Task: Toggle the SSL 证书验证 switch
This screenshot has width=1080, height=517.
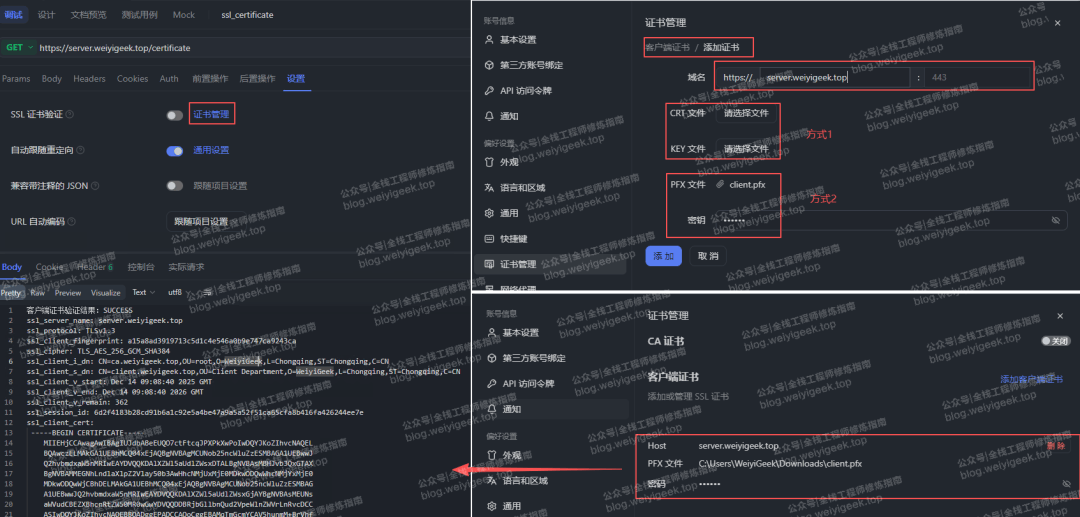Action: coord(175,115)
